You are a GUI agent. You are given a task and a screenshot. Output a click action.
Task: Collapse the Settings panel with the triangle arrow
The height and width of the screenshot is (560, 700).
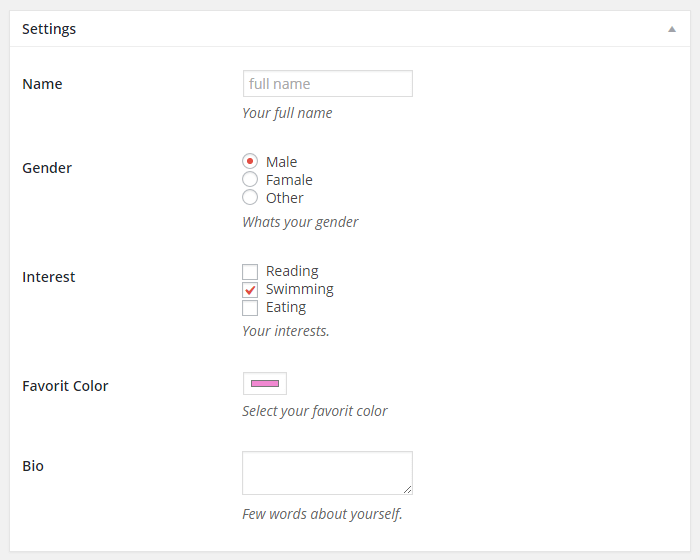pyautogui.click(x=671, y=29)
